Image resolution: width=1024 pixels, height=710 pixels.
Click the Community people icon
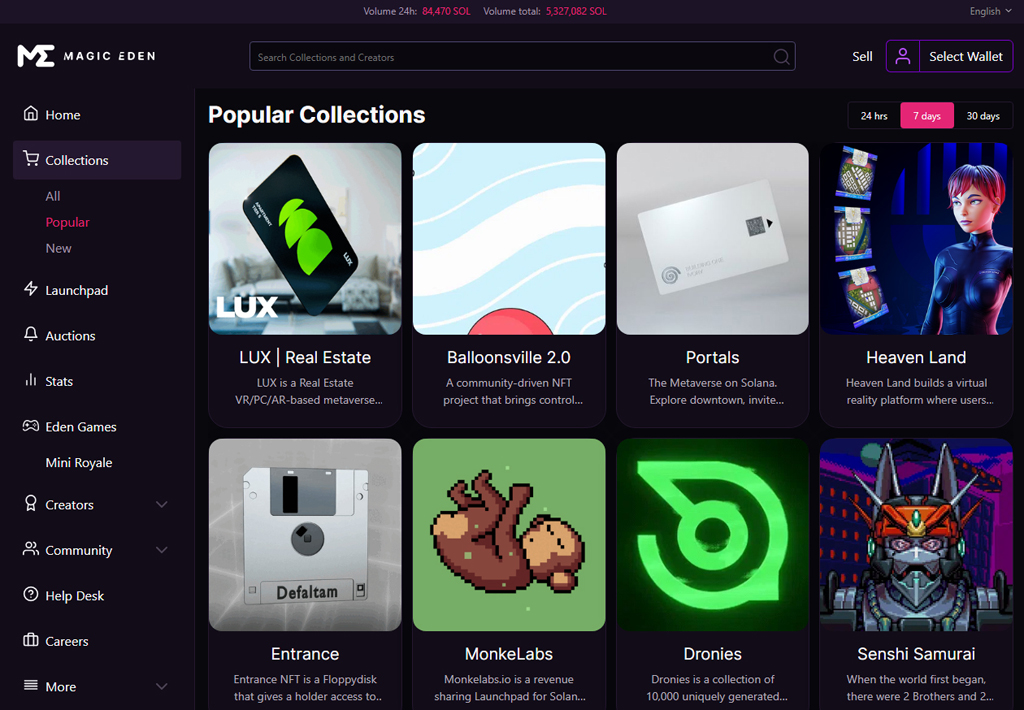(31, 549)
